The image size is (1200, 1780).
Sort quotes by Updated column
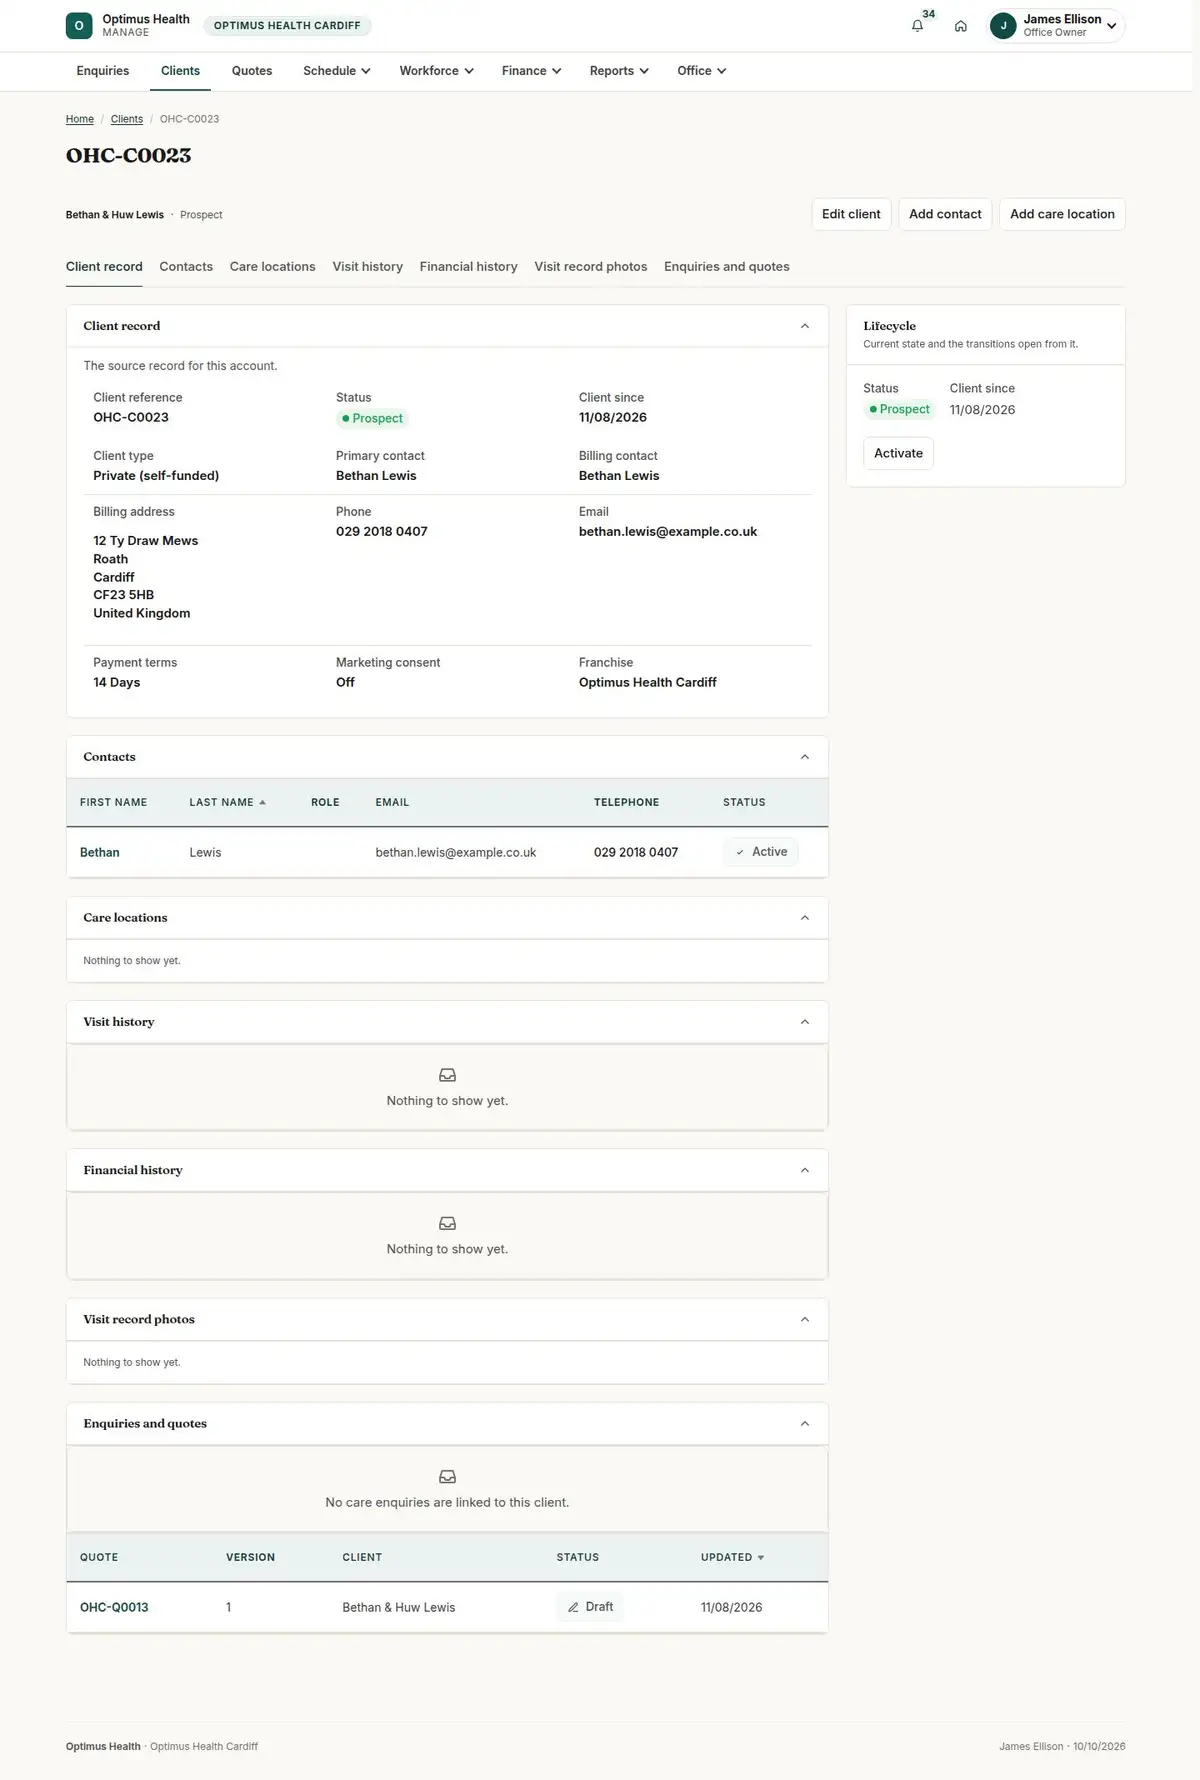pos(733,1557)
